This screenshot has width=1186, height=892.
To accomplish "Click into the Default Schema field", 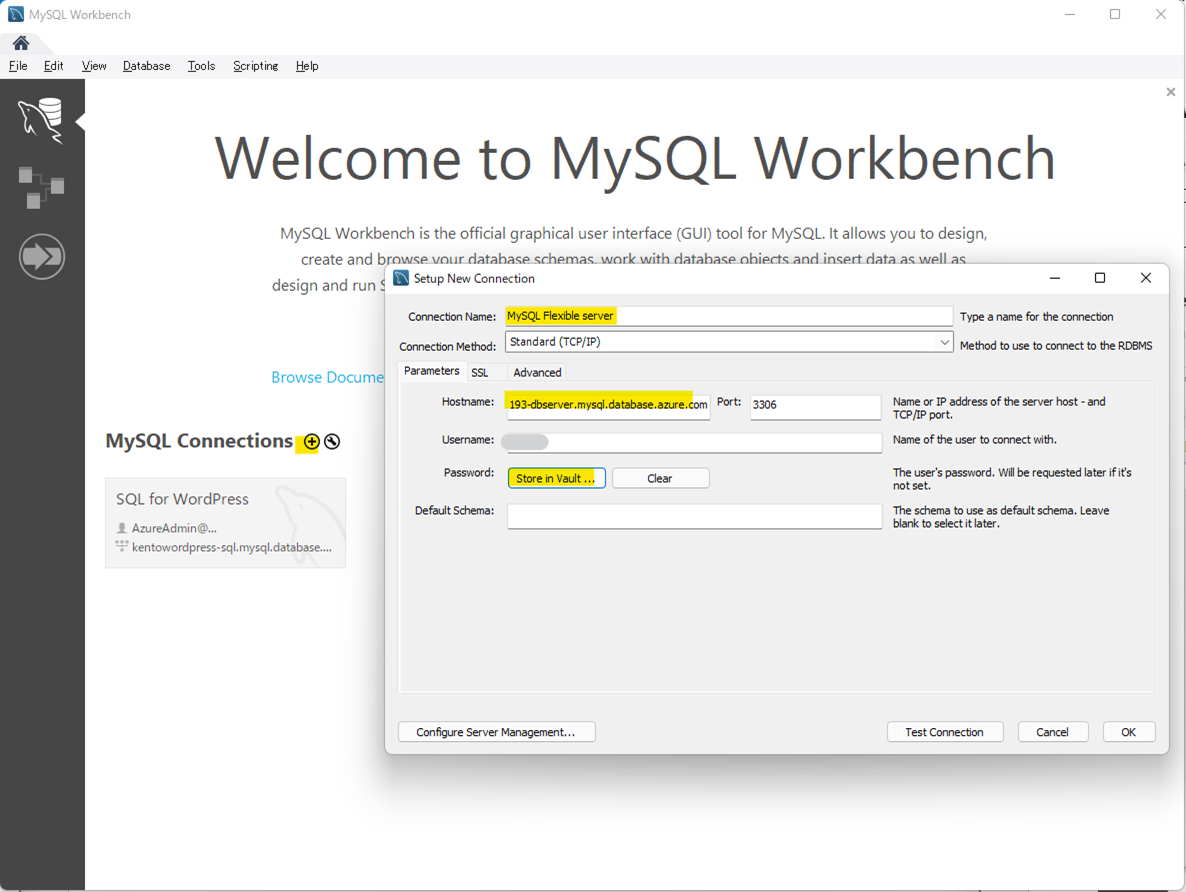I will 694,516.
